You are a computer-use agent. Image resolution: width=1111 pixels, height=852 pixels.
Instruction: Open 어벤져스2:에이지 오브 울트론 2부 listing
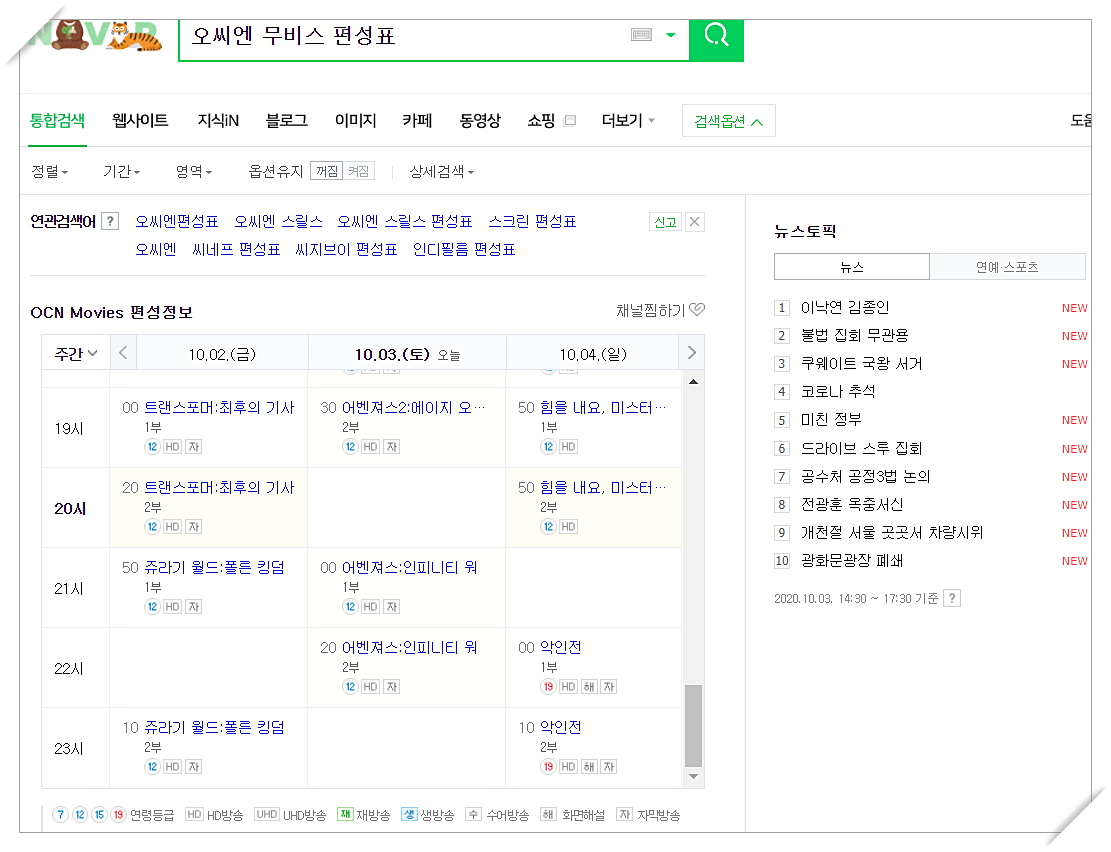click(x=413, y=408)
